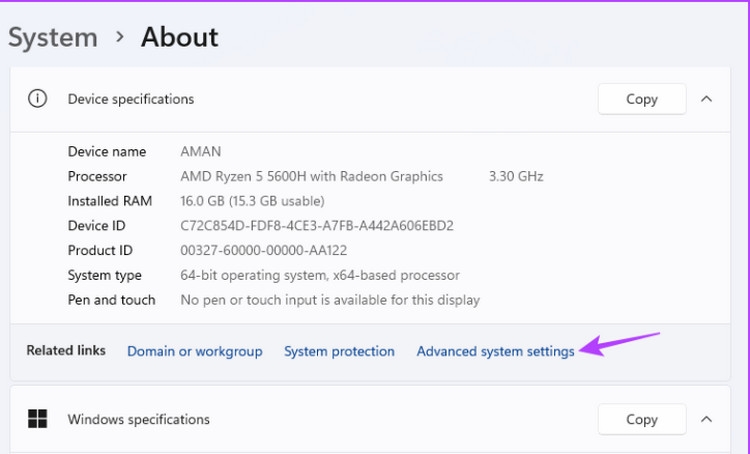Click the Device name label
Screen dimensions: 750x454
point(107,152)
